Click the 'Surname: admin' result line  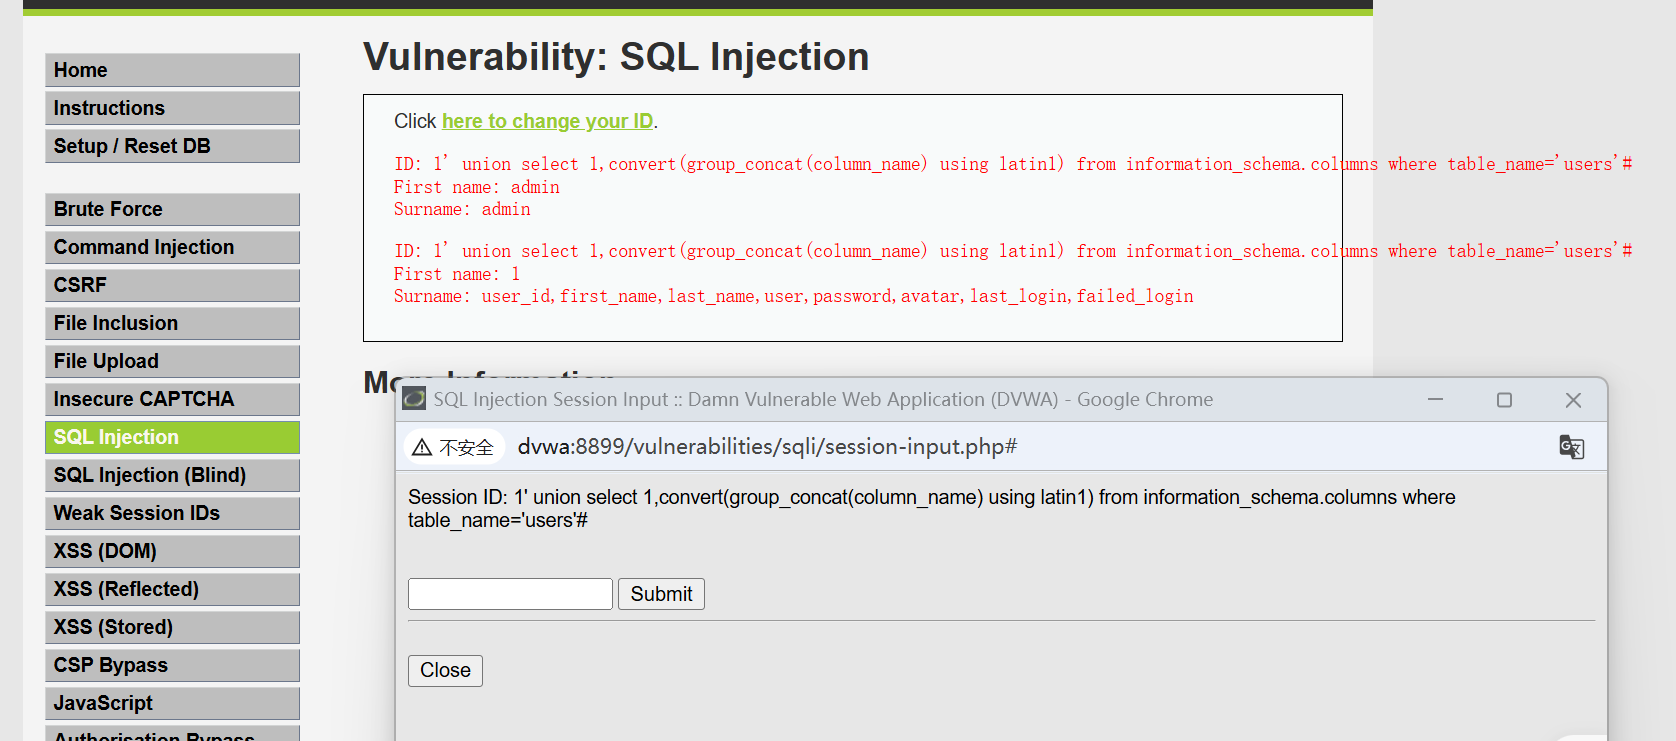coord(462,209)
